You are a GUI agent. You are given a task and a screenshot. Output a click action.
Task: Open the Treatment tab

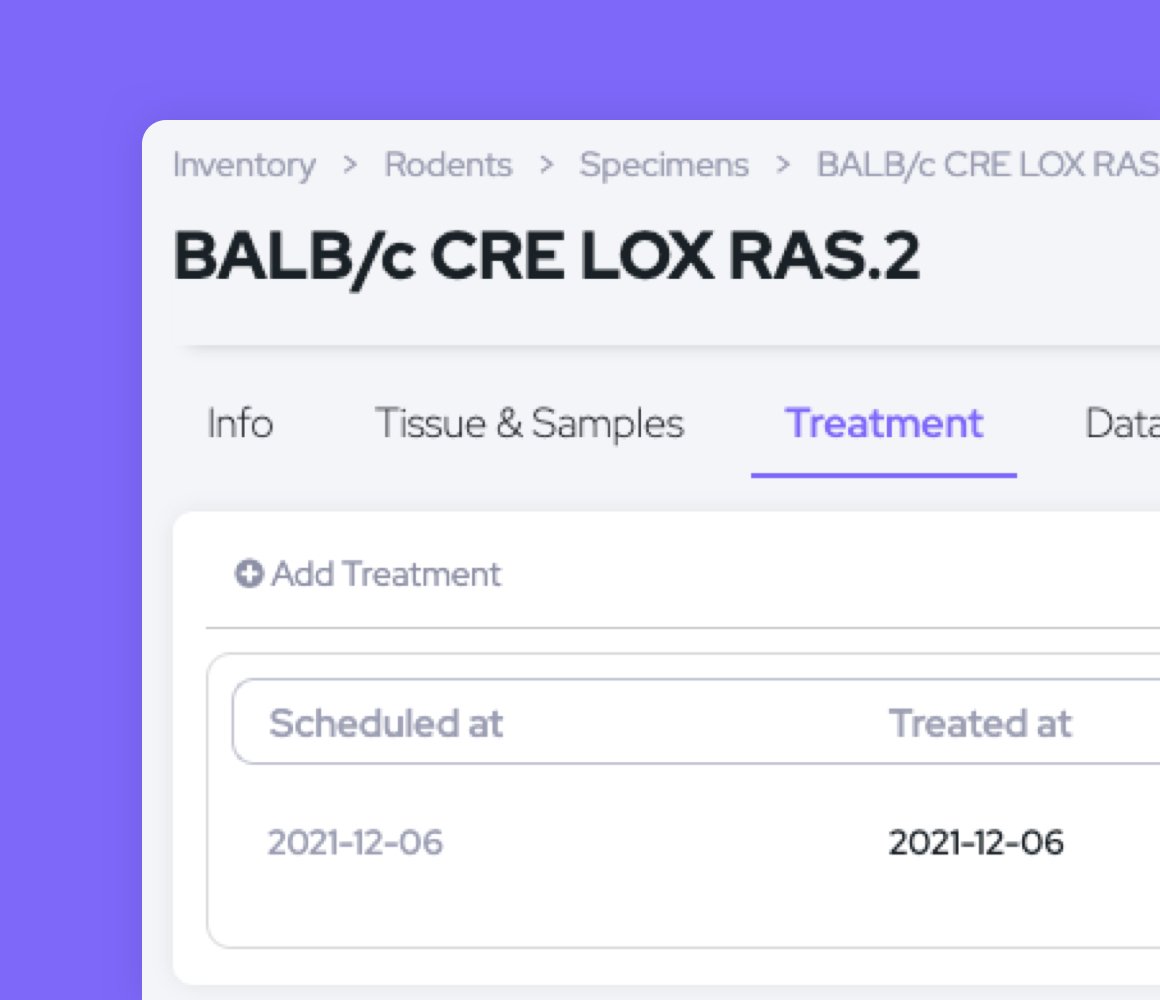884,423
